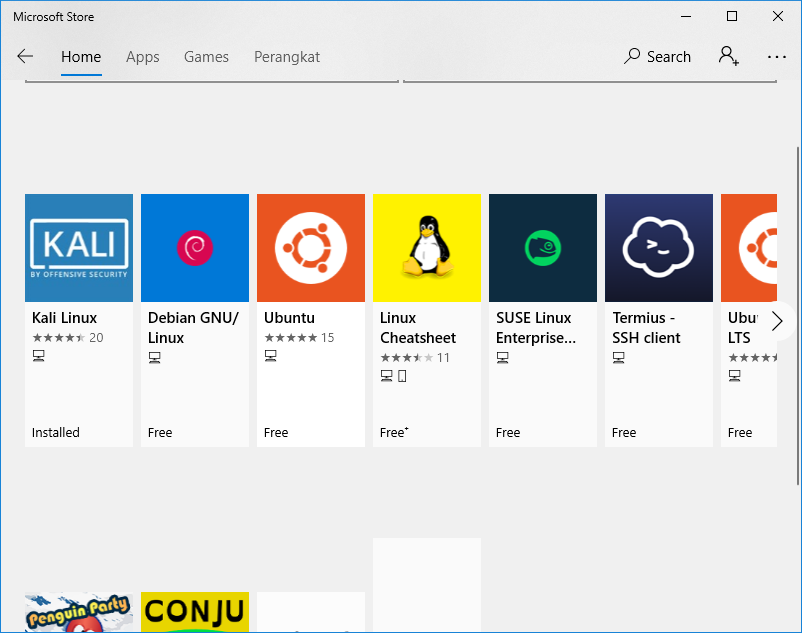The width and height of the screenshot is (802, 633).
Task: Select the Home tab
Action: click(x=81, y=57)
